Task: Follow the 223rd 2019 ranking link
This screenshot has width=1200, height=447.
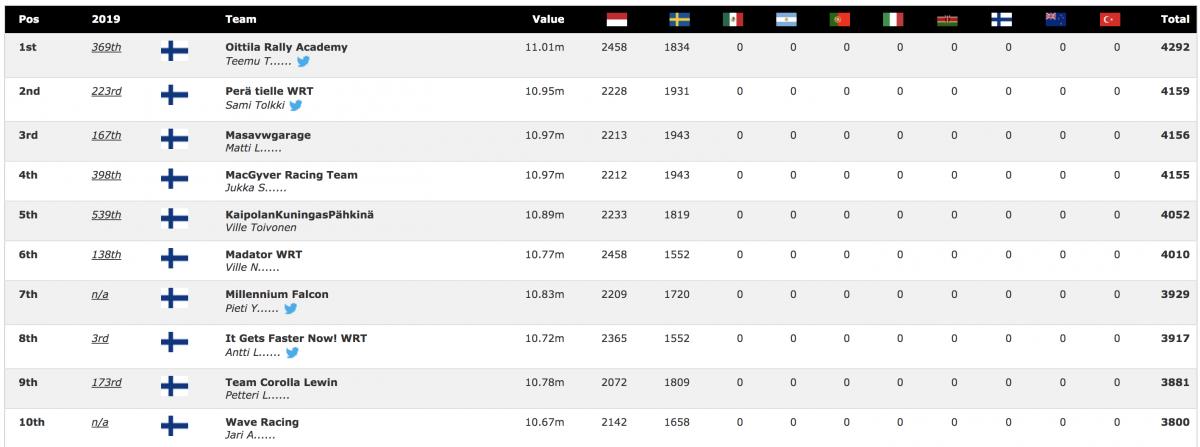Action: pyautogui.click(x=106, y=91)
